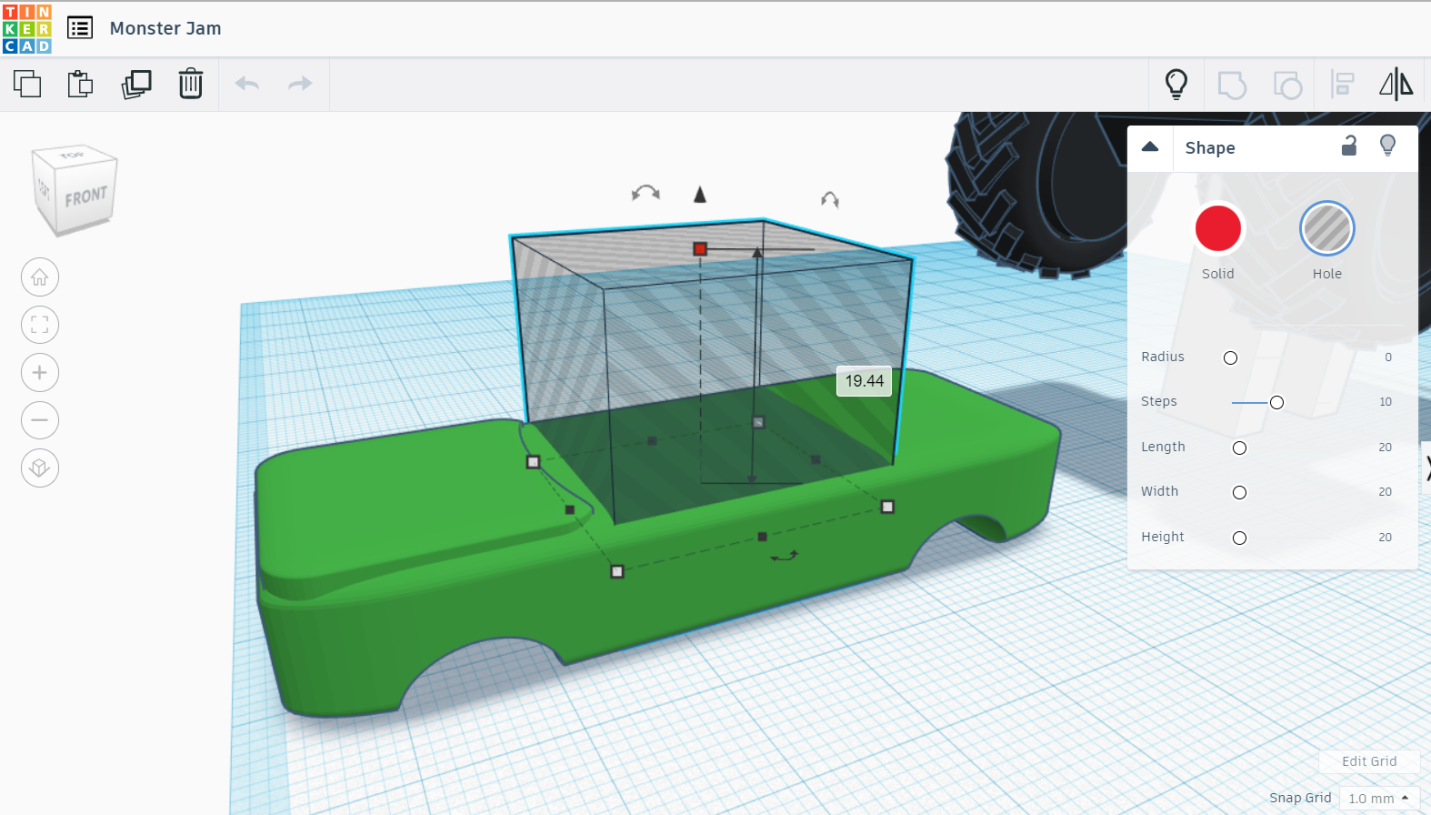Click the Edit Grid button

point(1369,761)
